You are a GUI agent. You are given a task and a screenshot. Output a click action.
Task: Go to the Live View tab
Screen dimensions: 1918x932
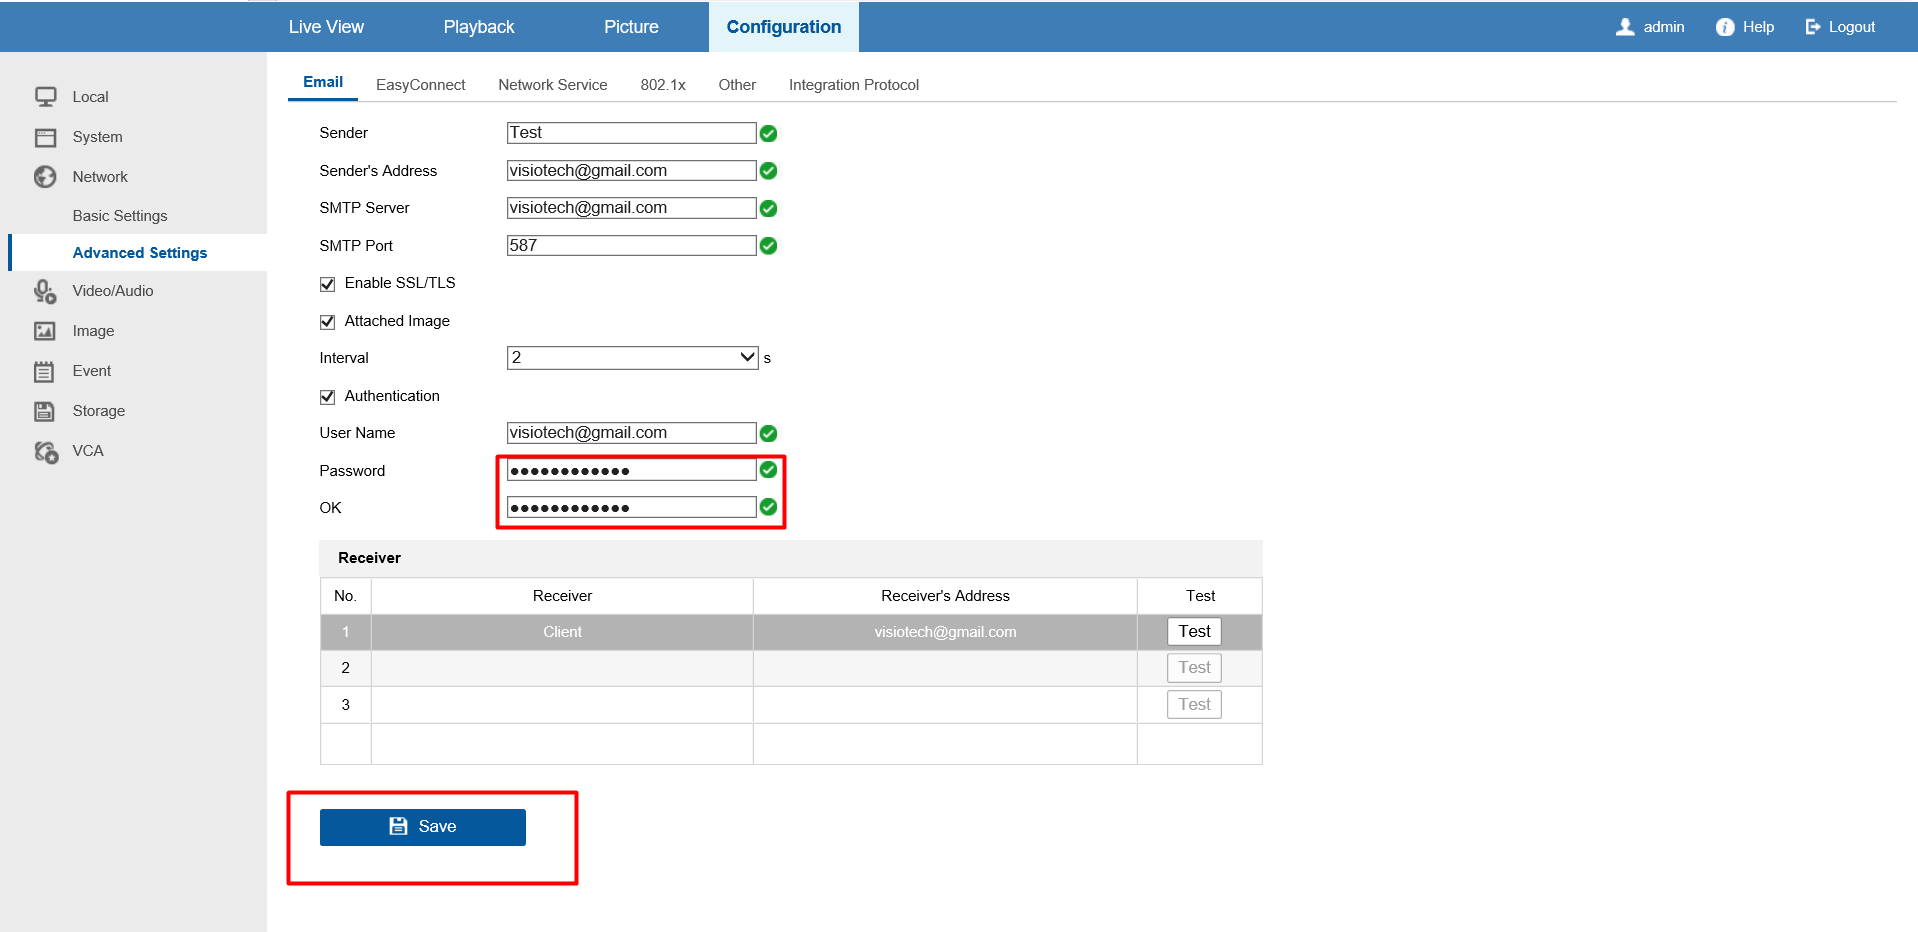click(x=326, y=27)
